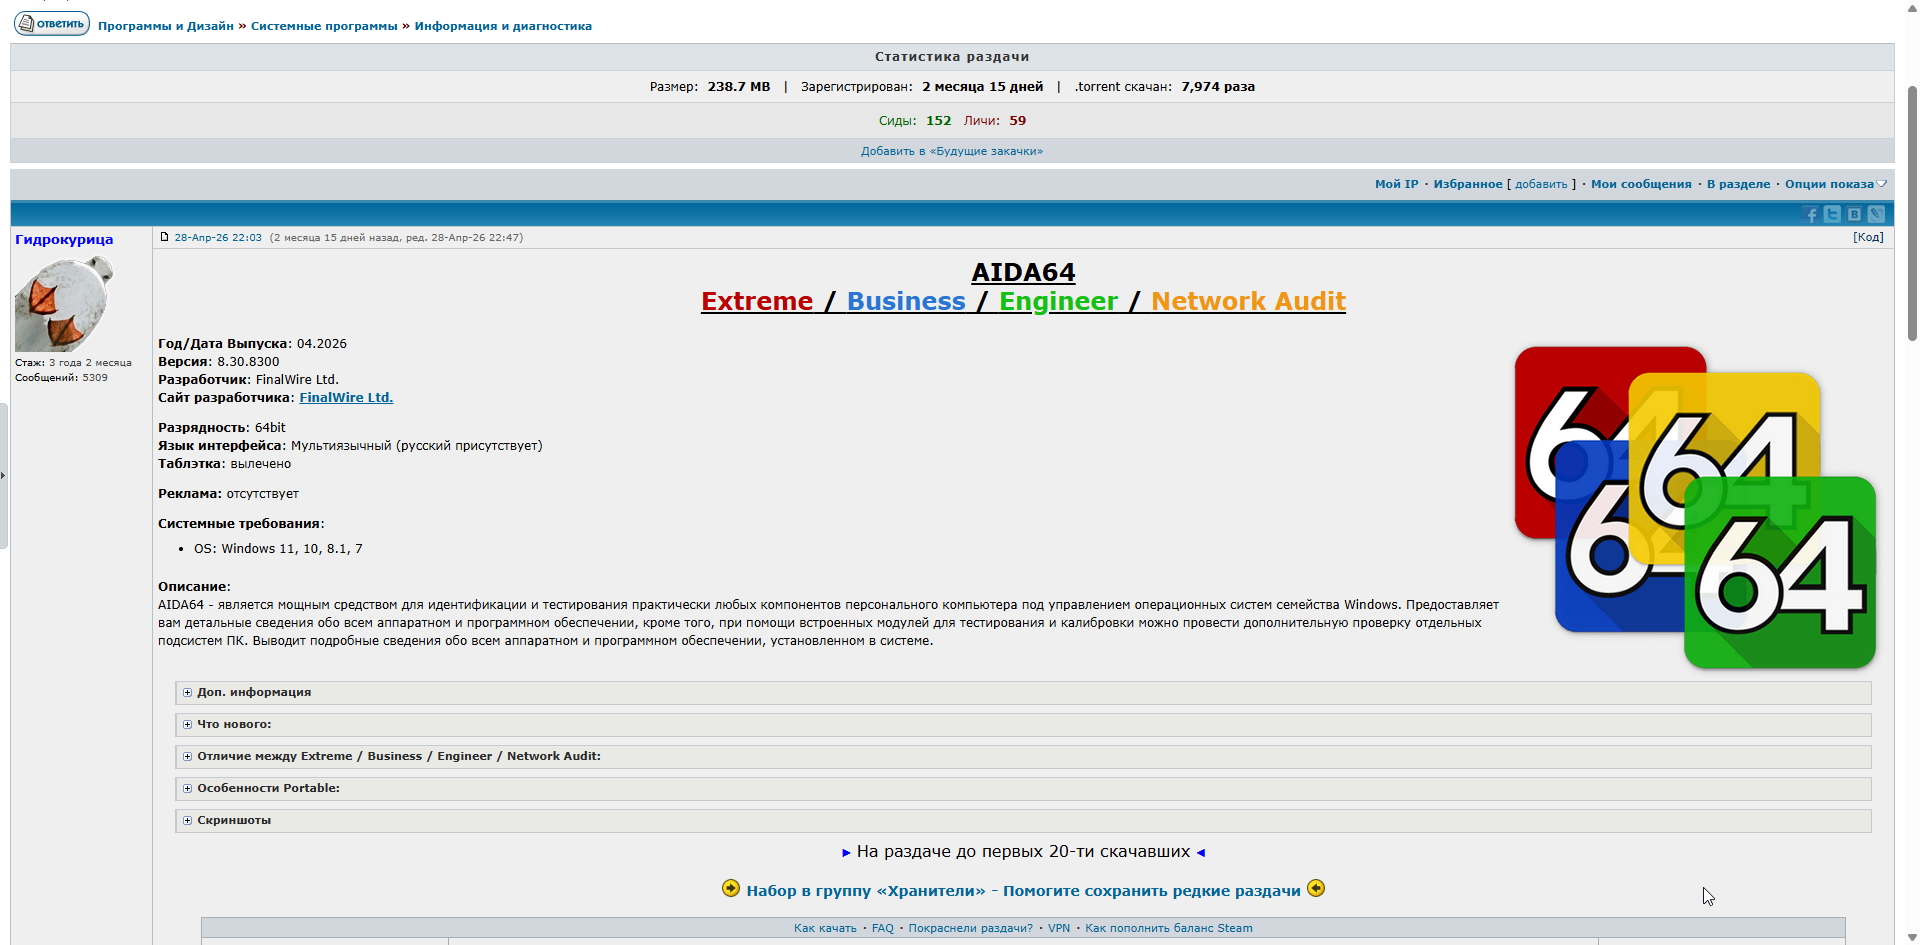1920x945 pixels.
Task: Click the AIDA64 logo image
Action: (1695, 507)
